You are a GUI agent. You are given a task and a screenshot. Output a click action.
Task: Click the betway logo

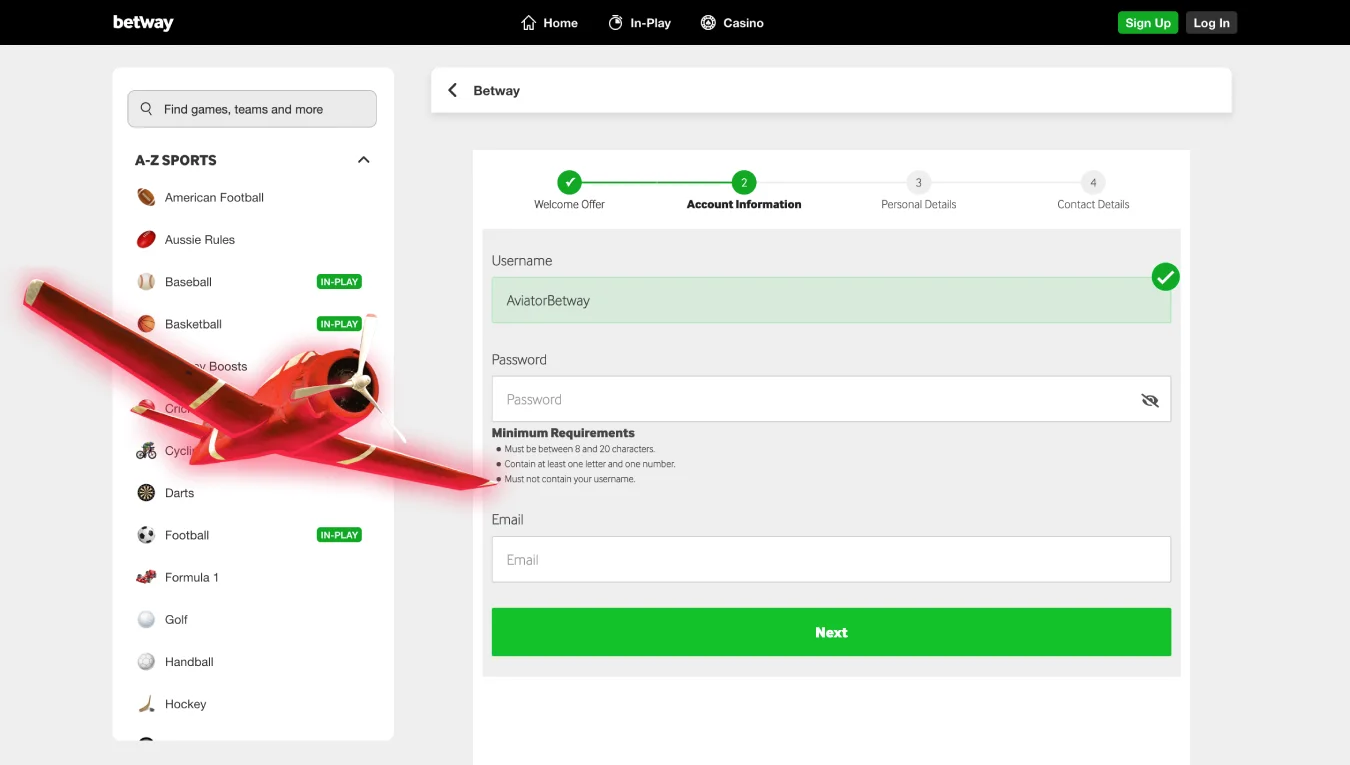coord(143,23)
